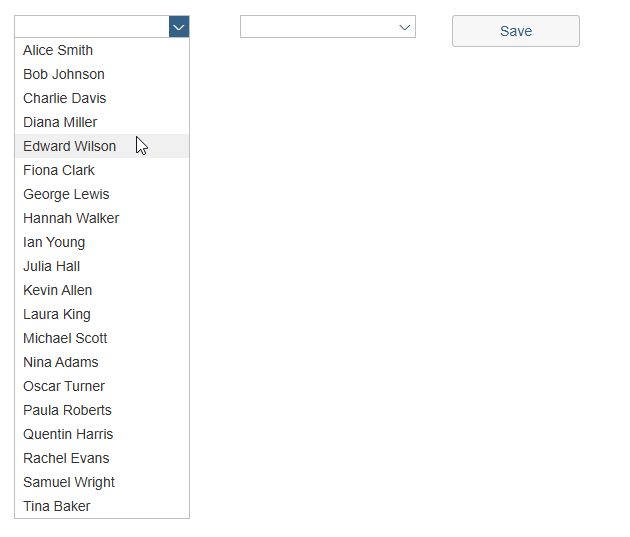Choose Hannah Walker from the options
630x537 pixels.
(x=71, y=218)
